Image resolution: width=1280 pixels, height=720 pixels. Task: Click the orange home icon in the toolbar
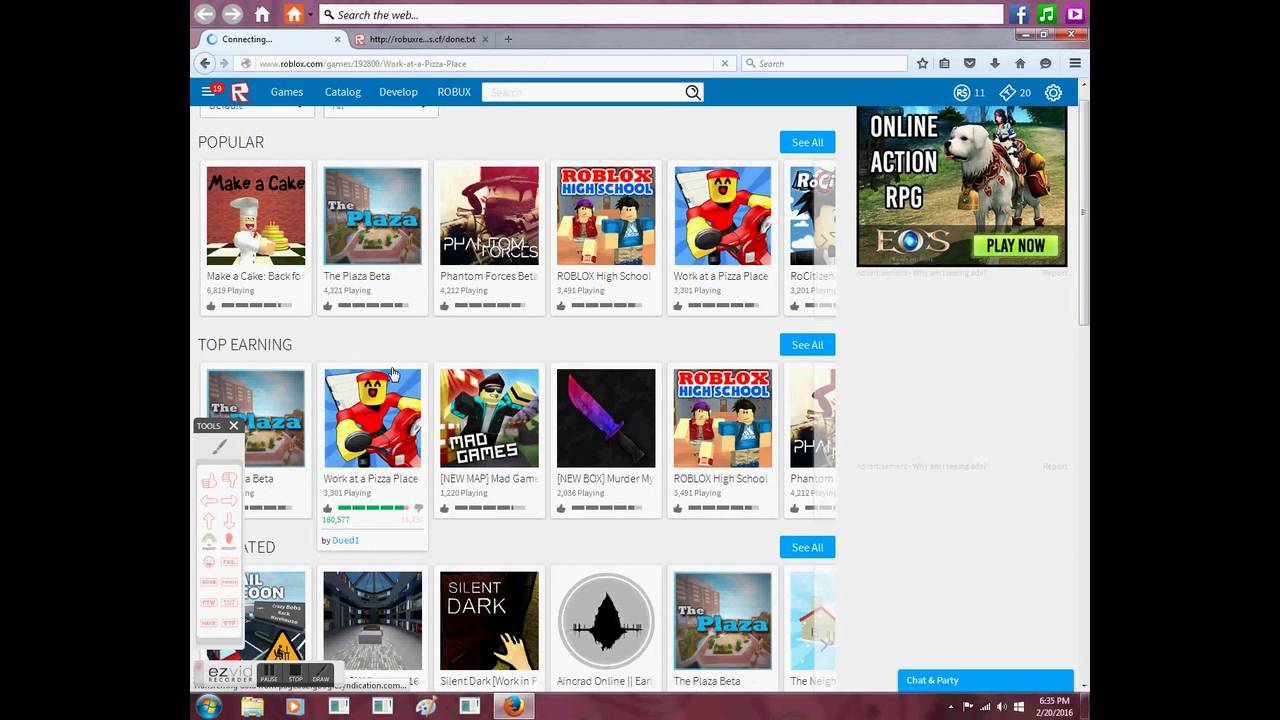294,14
